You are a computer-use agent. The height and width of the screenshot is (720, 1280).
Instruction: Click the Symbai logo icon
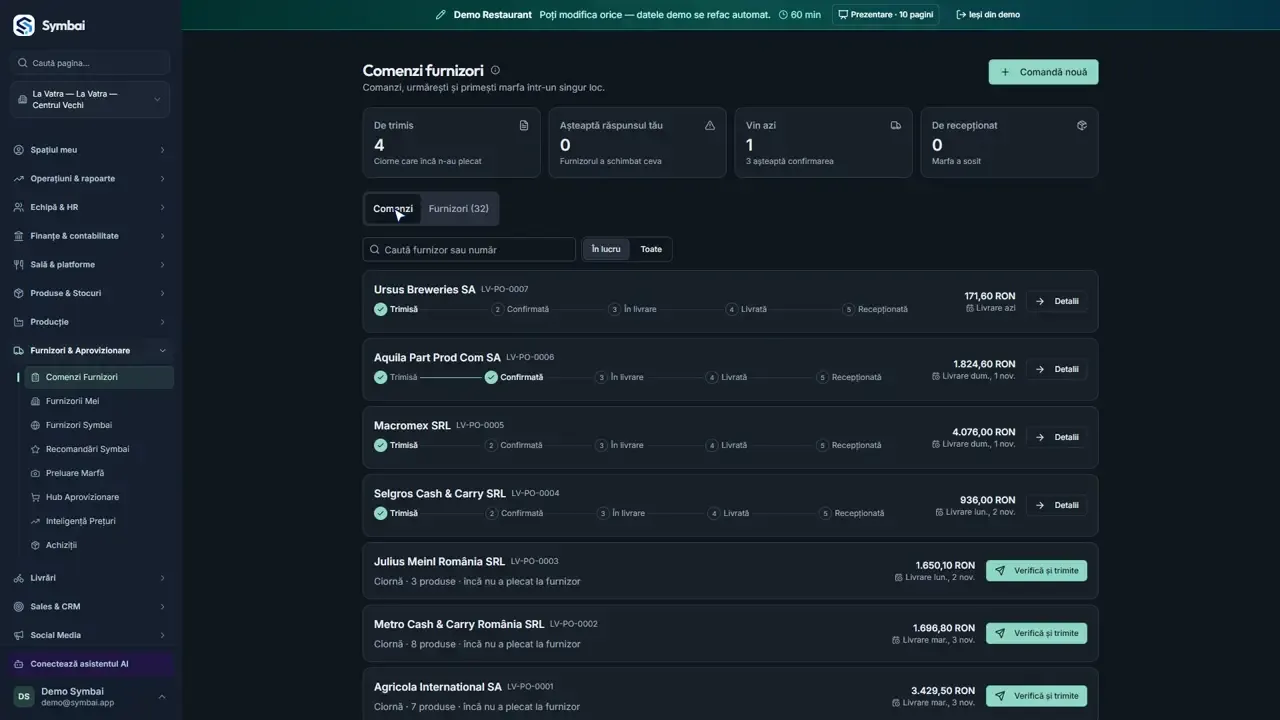[x=23, y=25]
